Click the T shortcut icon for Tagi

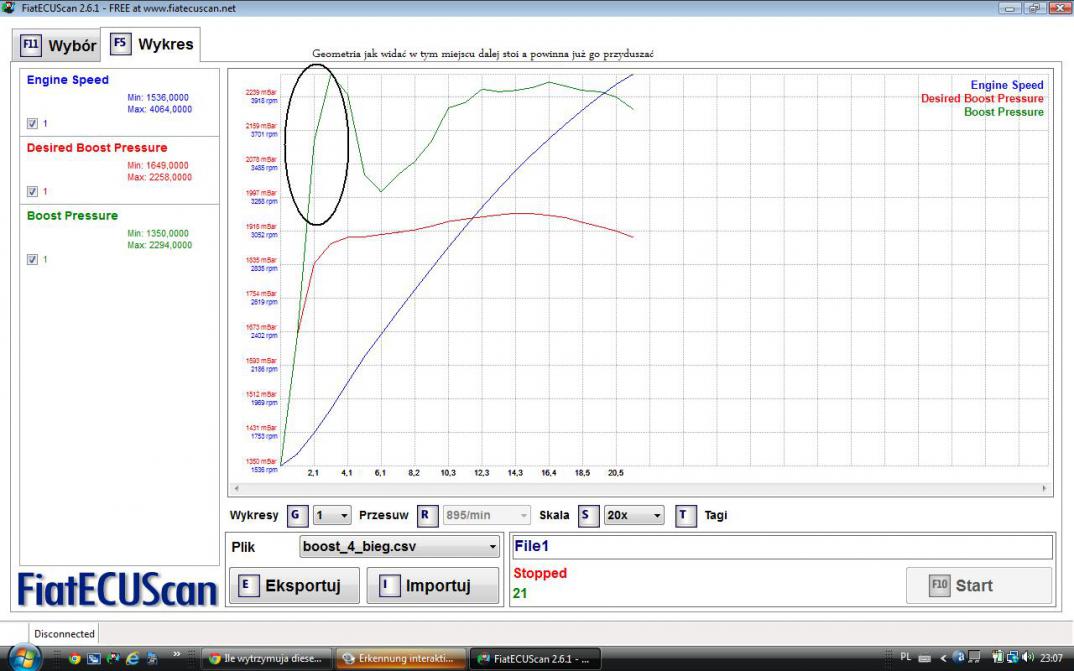pyautogui.click(x=685, y=516)
